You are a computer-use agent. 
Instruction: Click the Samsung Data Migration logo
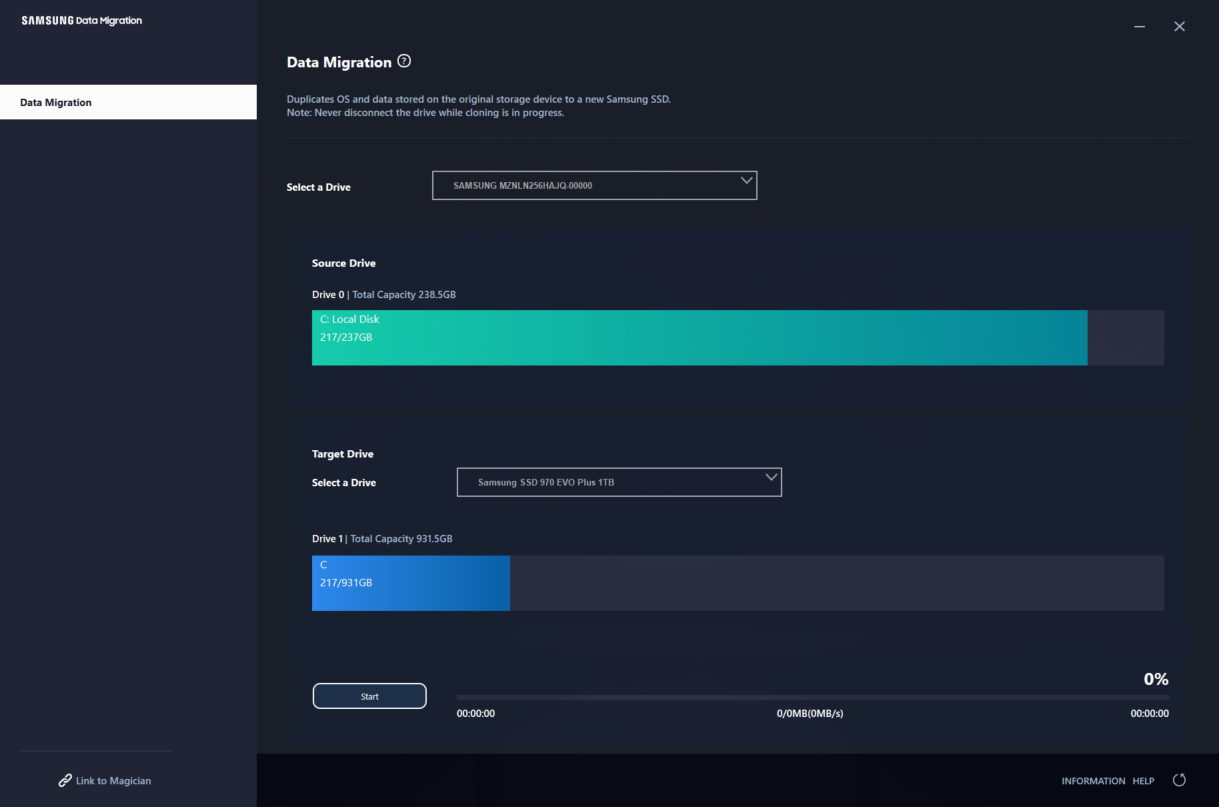click(82, 21)
